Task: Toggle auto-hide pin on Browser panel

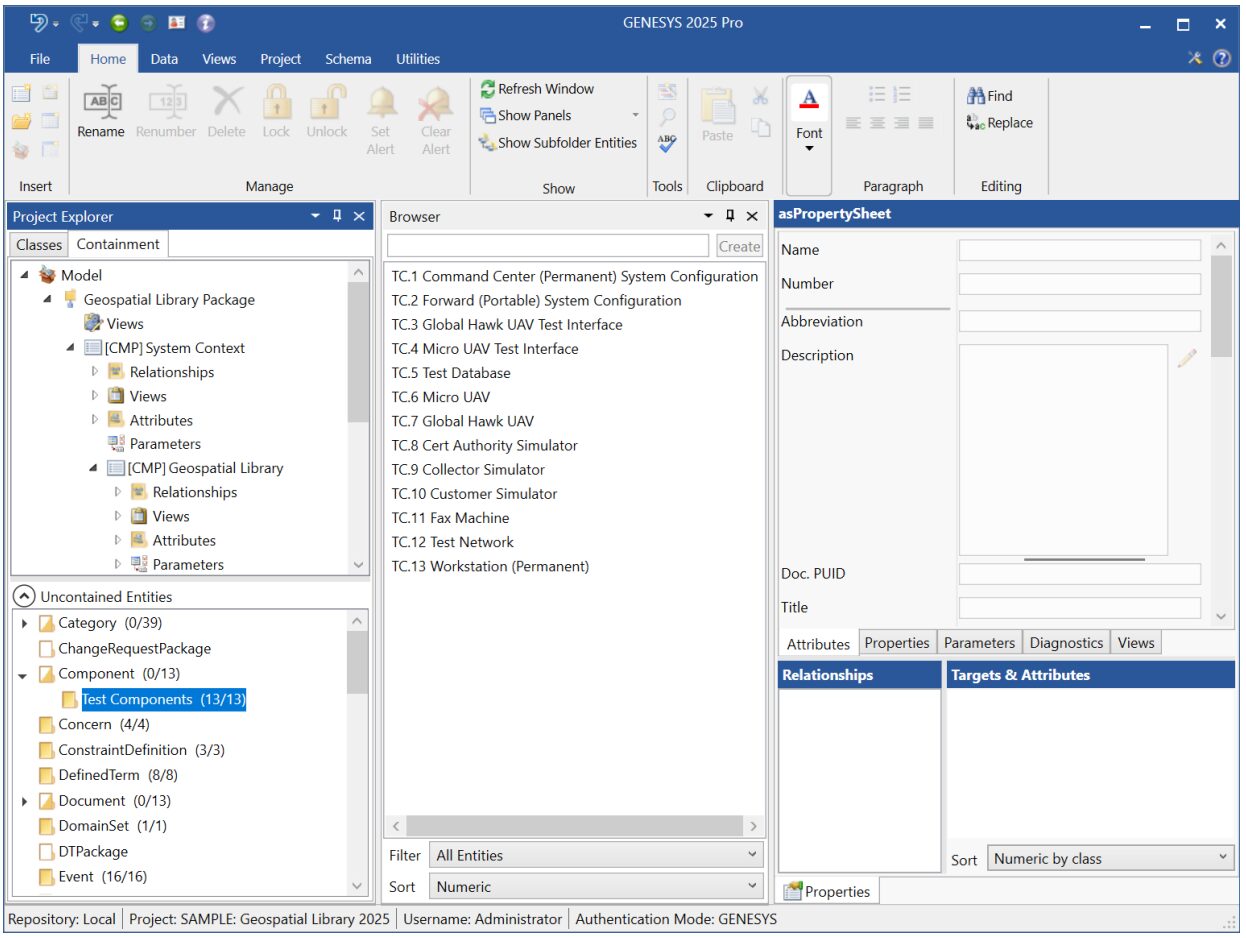Action: click(x=731, y=216)
